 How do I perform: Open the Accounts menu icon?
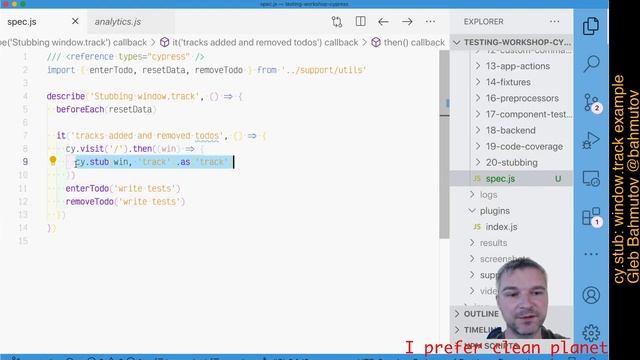(x=591, y=295)
